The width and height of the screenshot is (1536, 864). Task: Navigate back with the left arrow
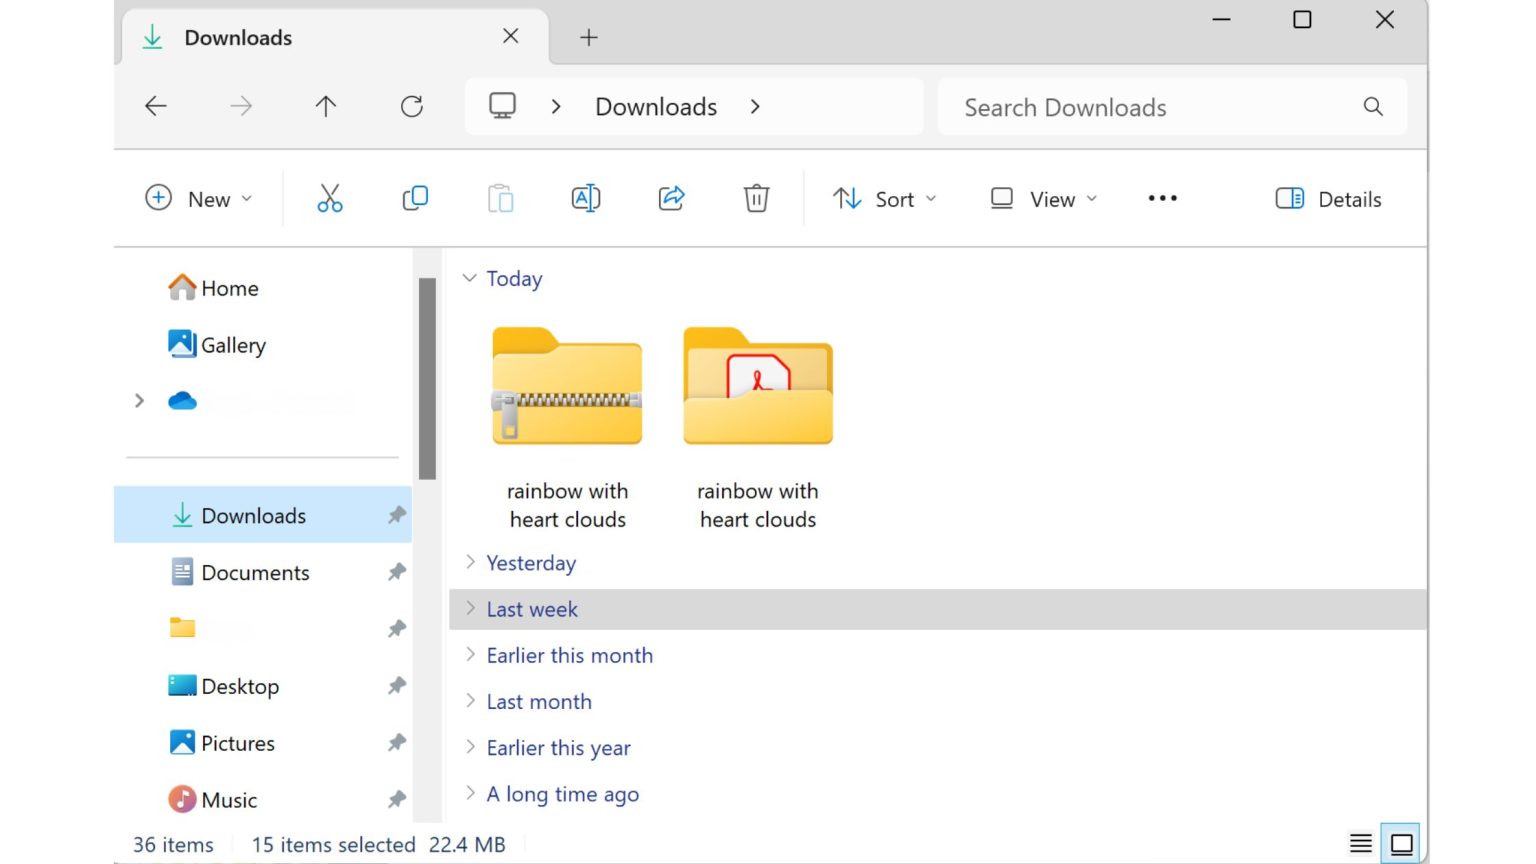[x=156, y=106]
